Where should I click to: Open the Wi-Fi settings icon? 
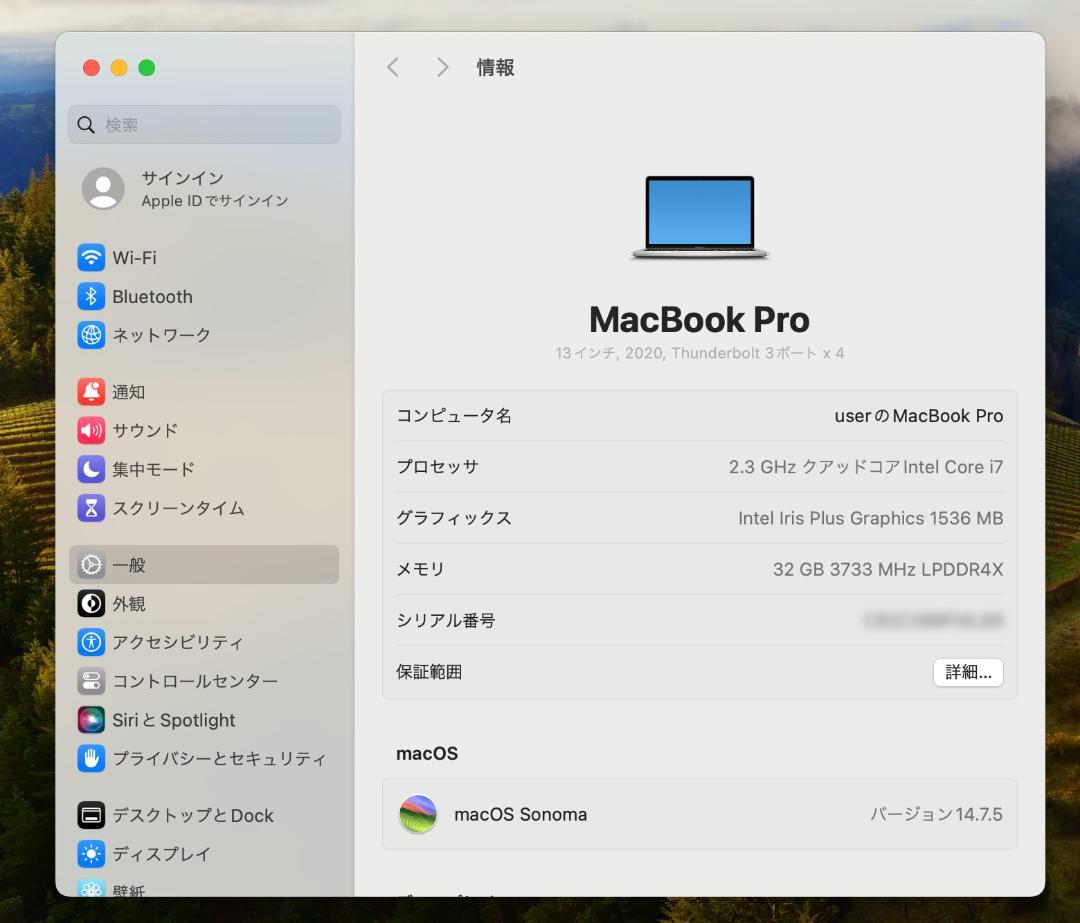91,258
